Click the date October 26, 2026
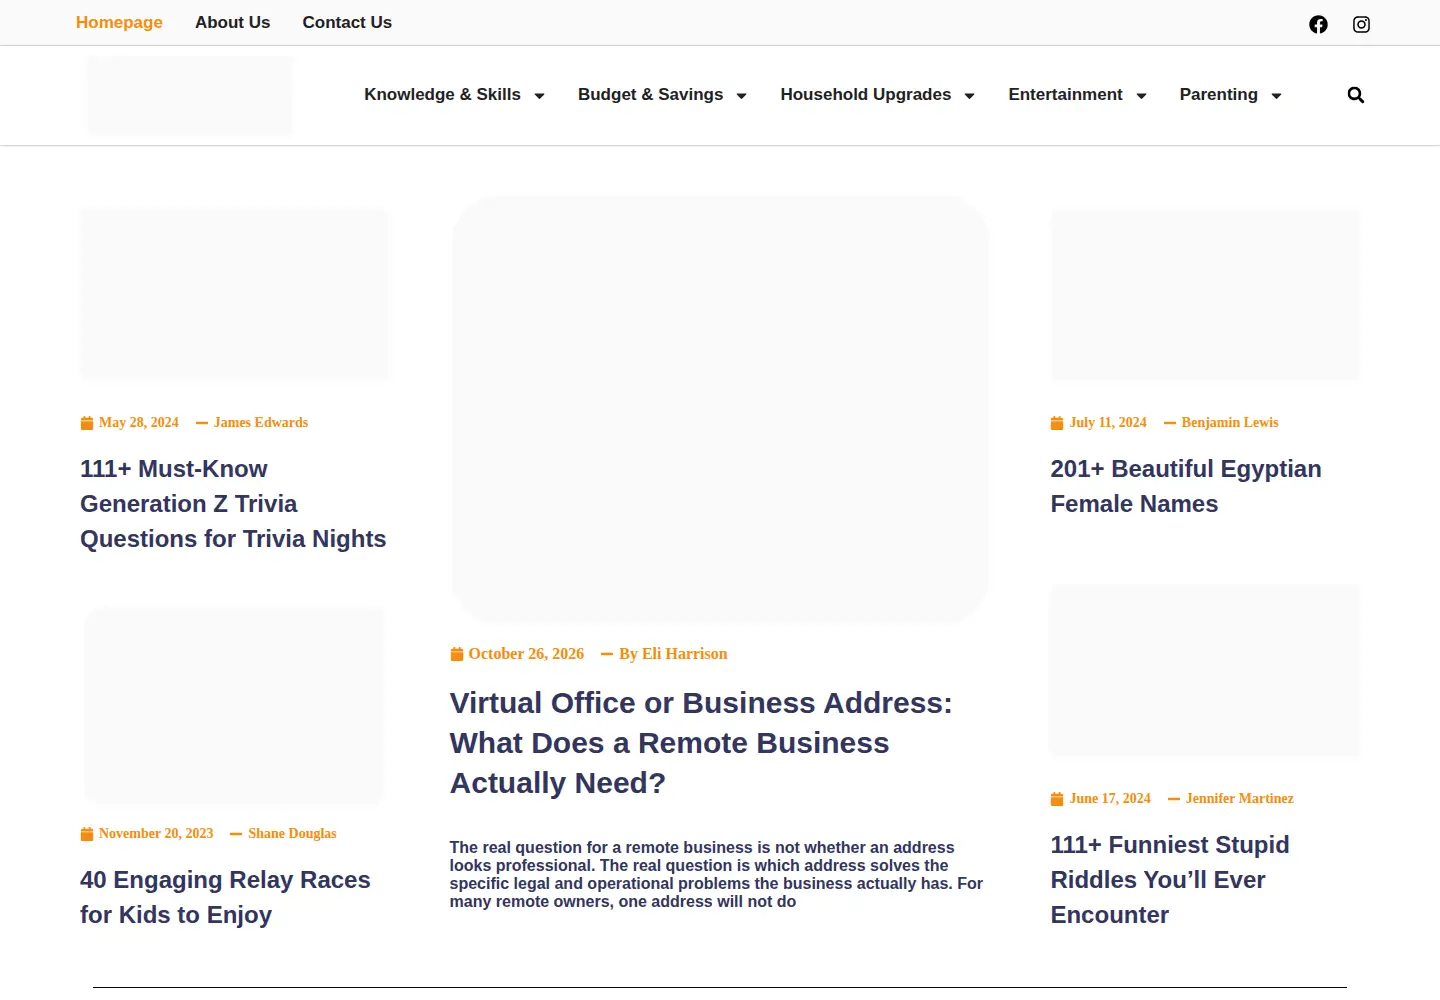Screen dimensions: 1440x1000 pos(526,654)
